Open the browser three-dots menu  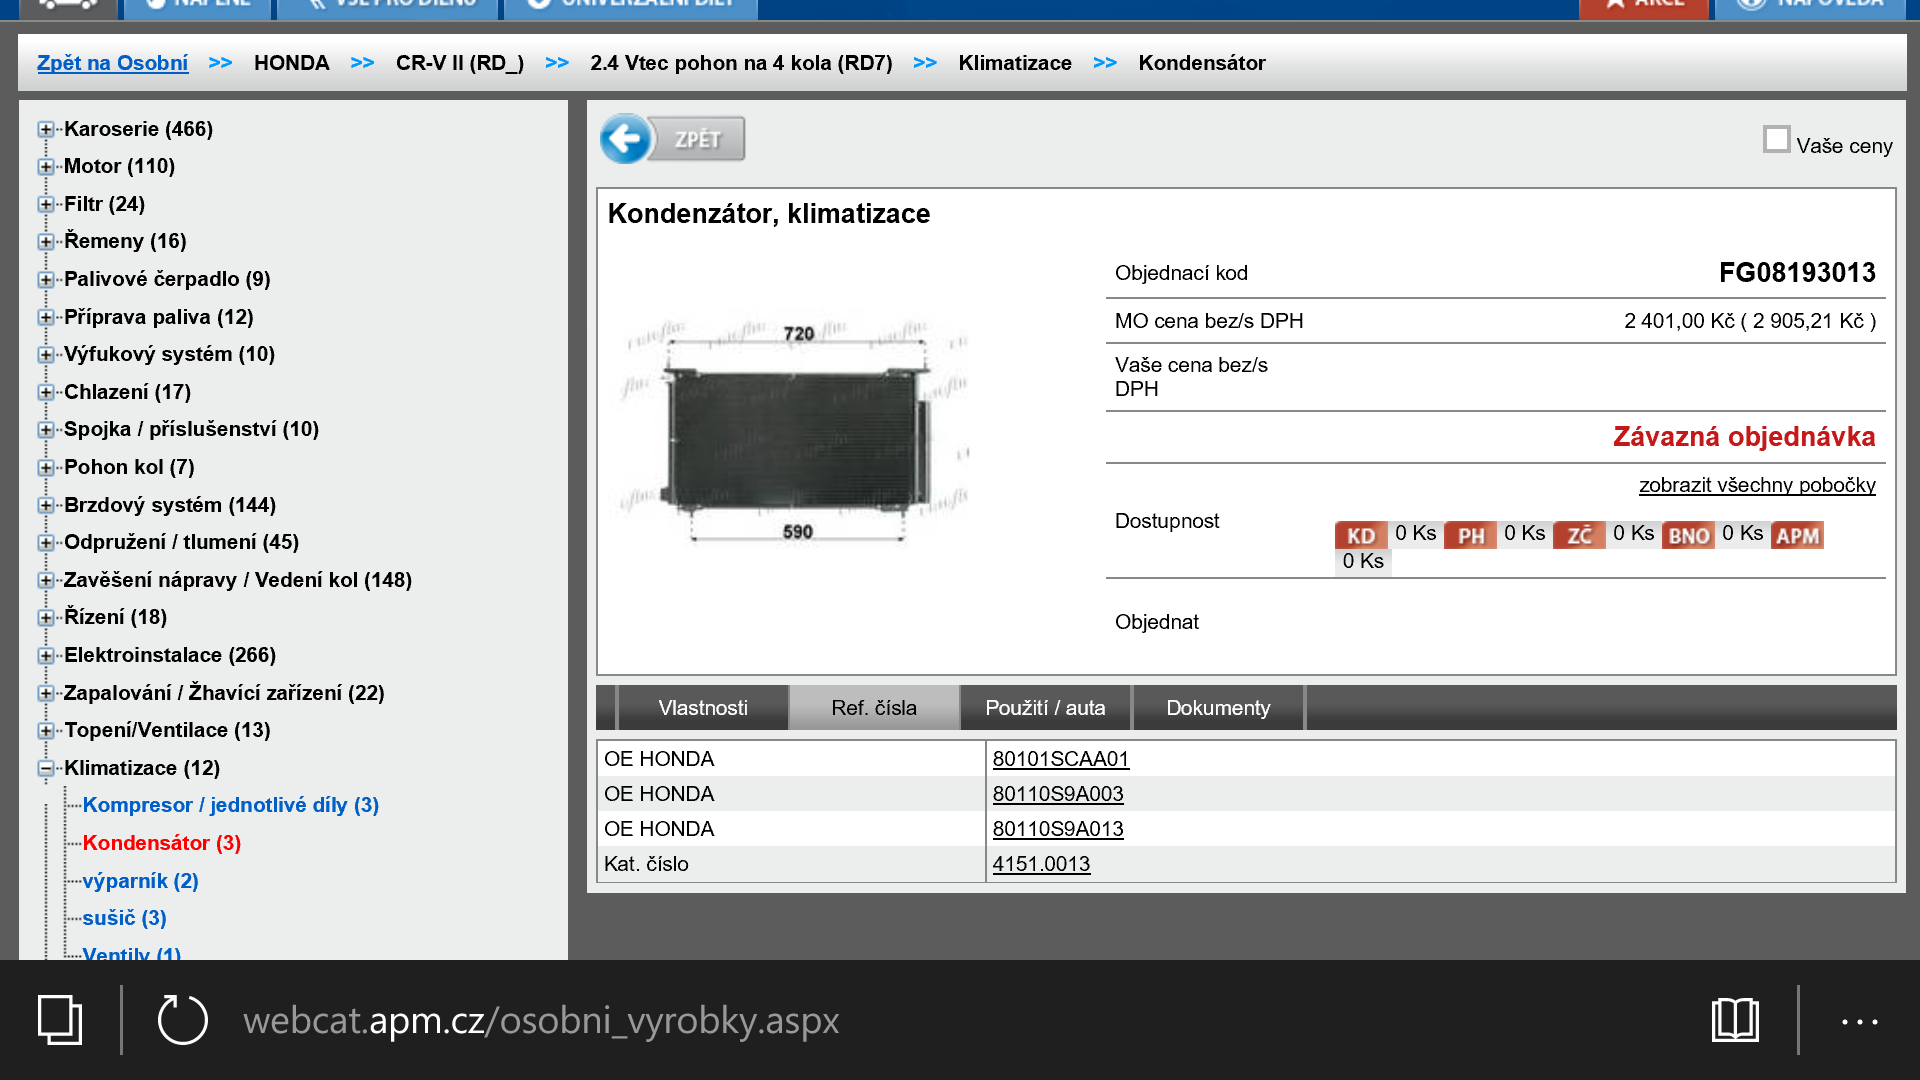click(x=1859, y=1021)
